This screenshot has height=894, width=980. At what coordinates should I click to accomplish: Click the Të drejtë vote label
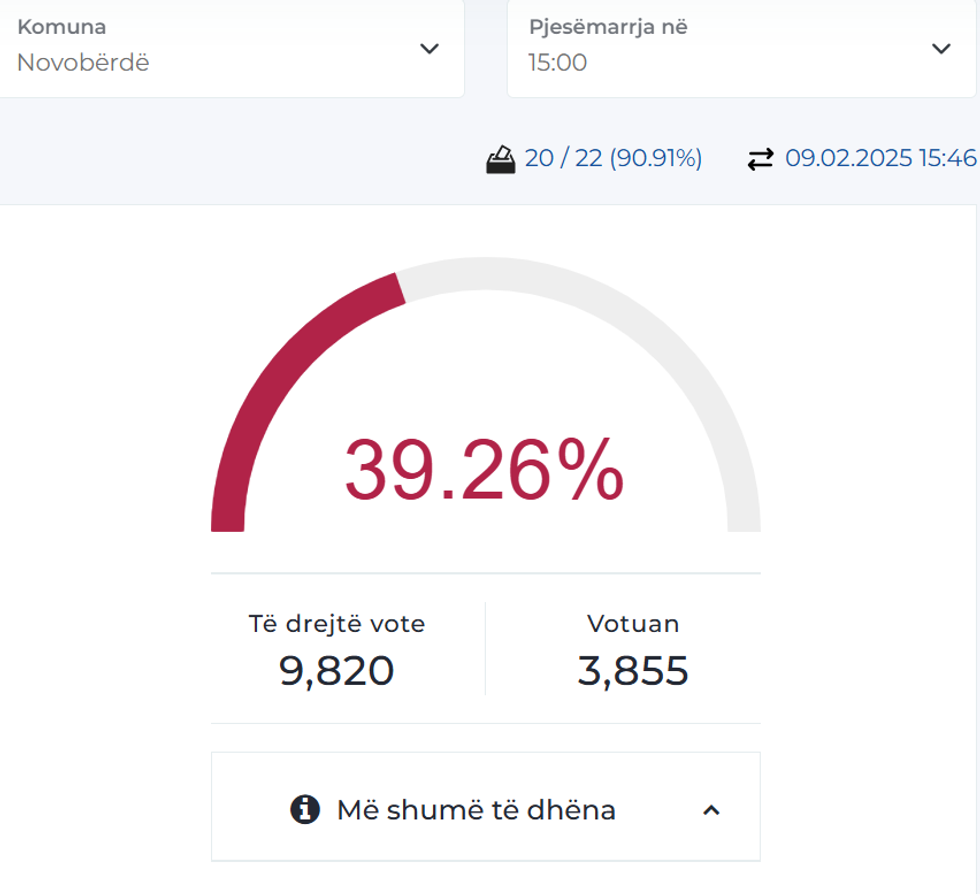pos(337,624)
